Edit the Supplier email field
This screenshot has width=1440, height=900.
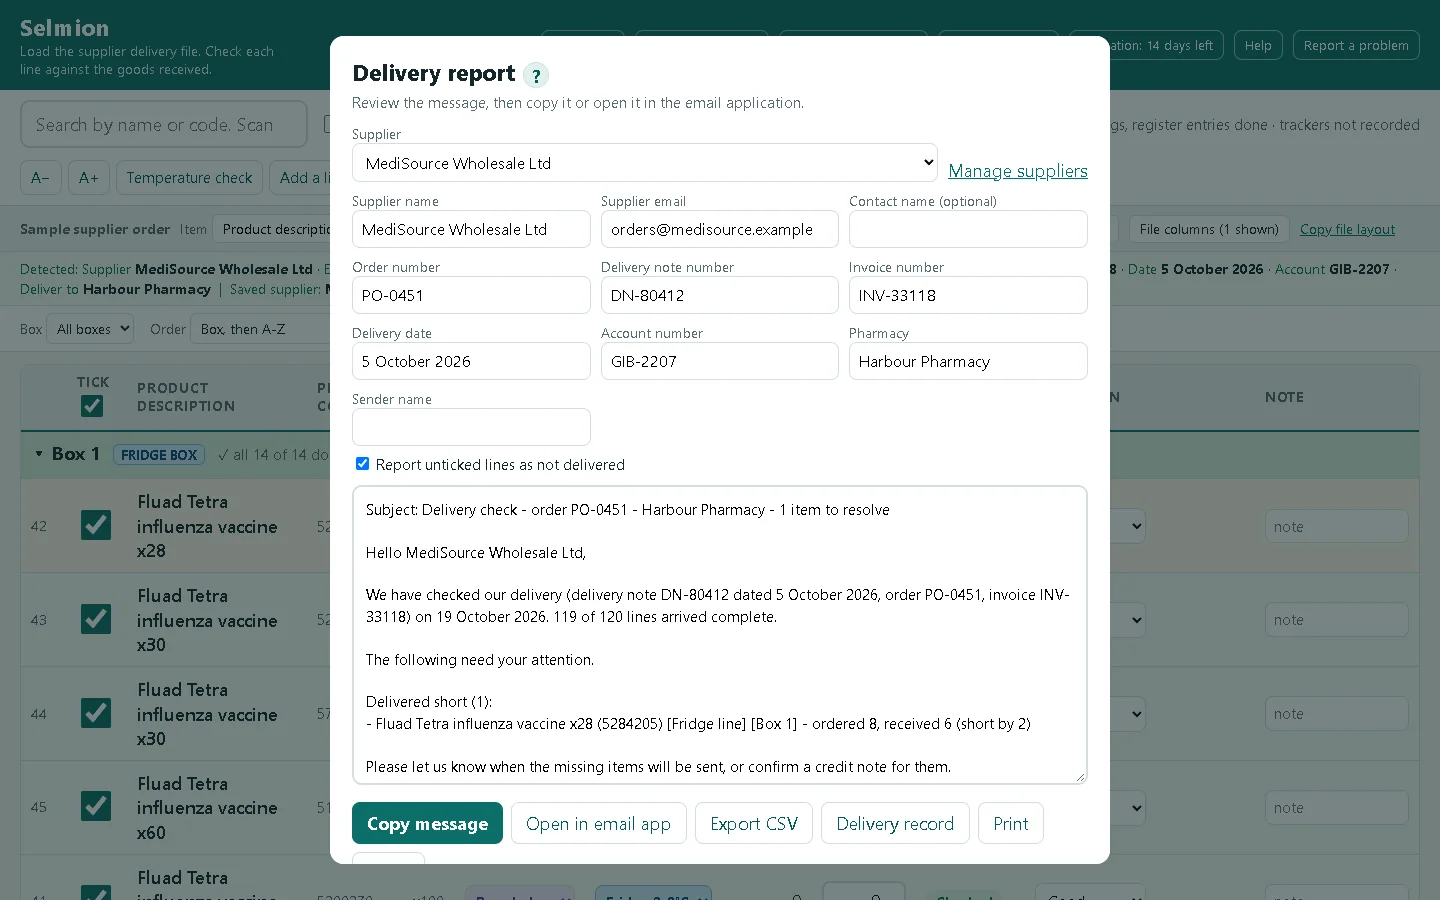coord(720,229)
